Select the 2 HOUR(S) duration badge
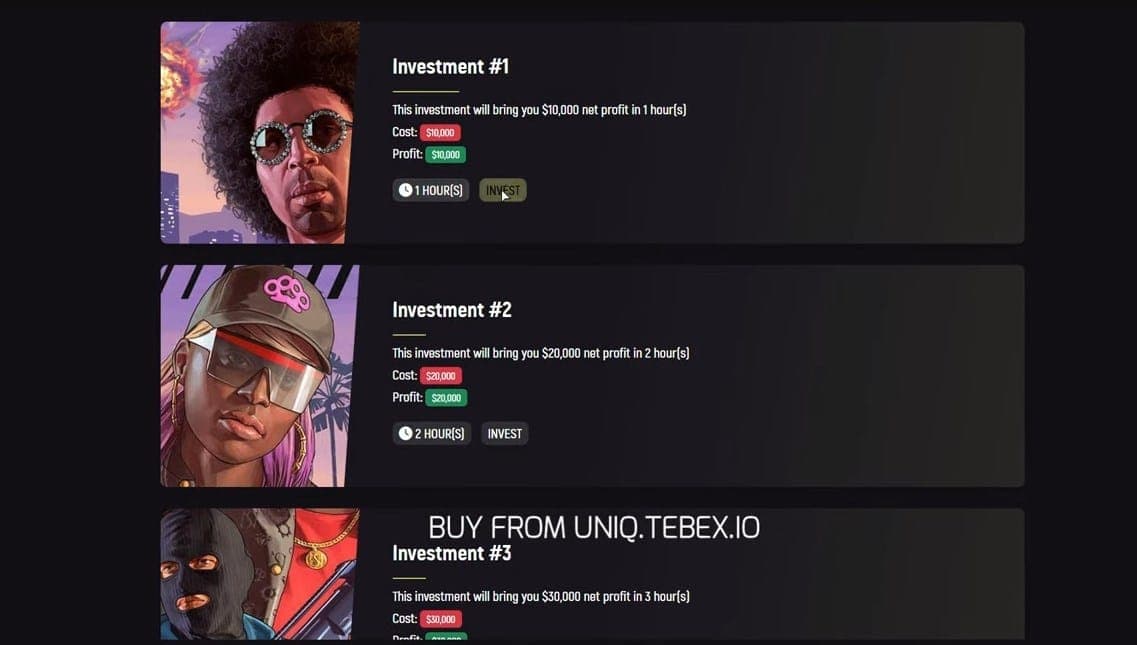Viewport: 1137px width, 645px height. point(431,433)
